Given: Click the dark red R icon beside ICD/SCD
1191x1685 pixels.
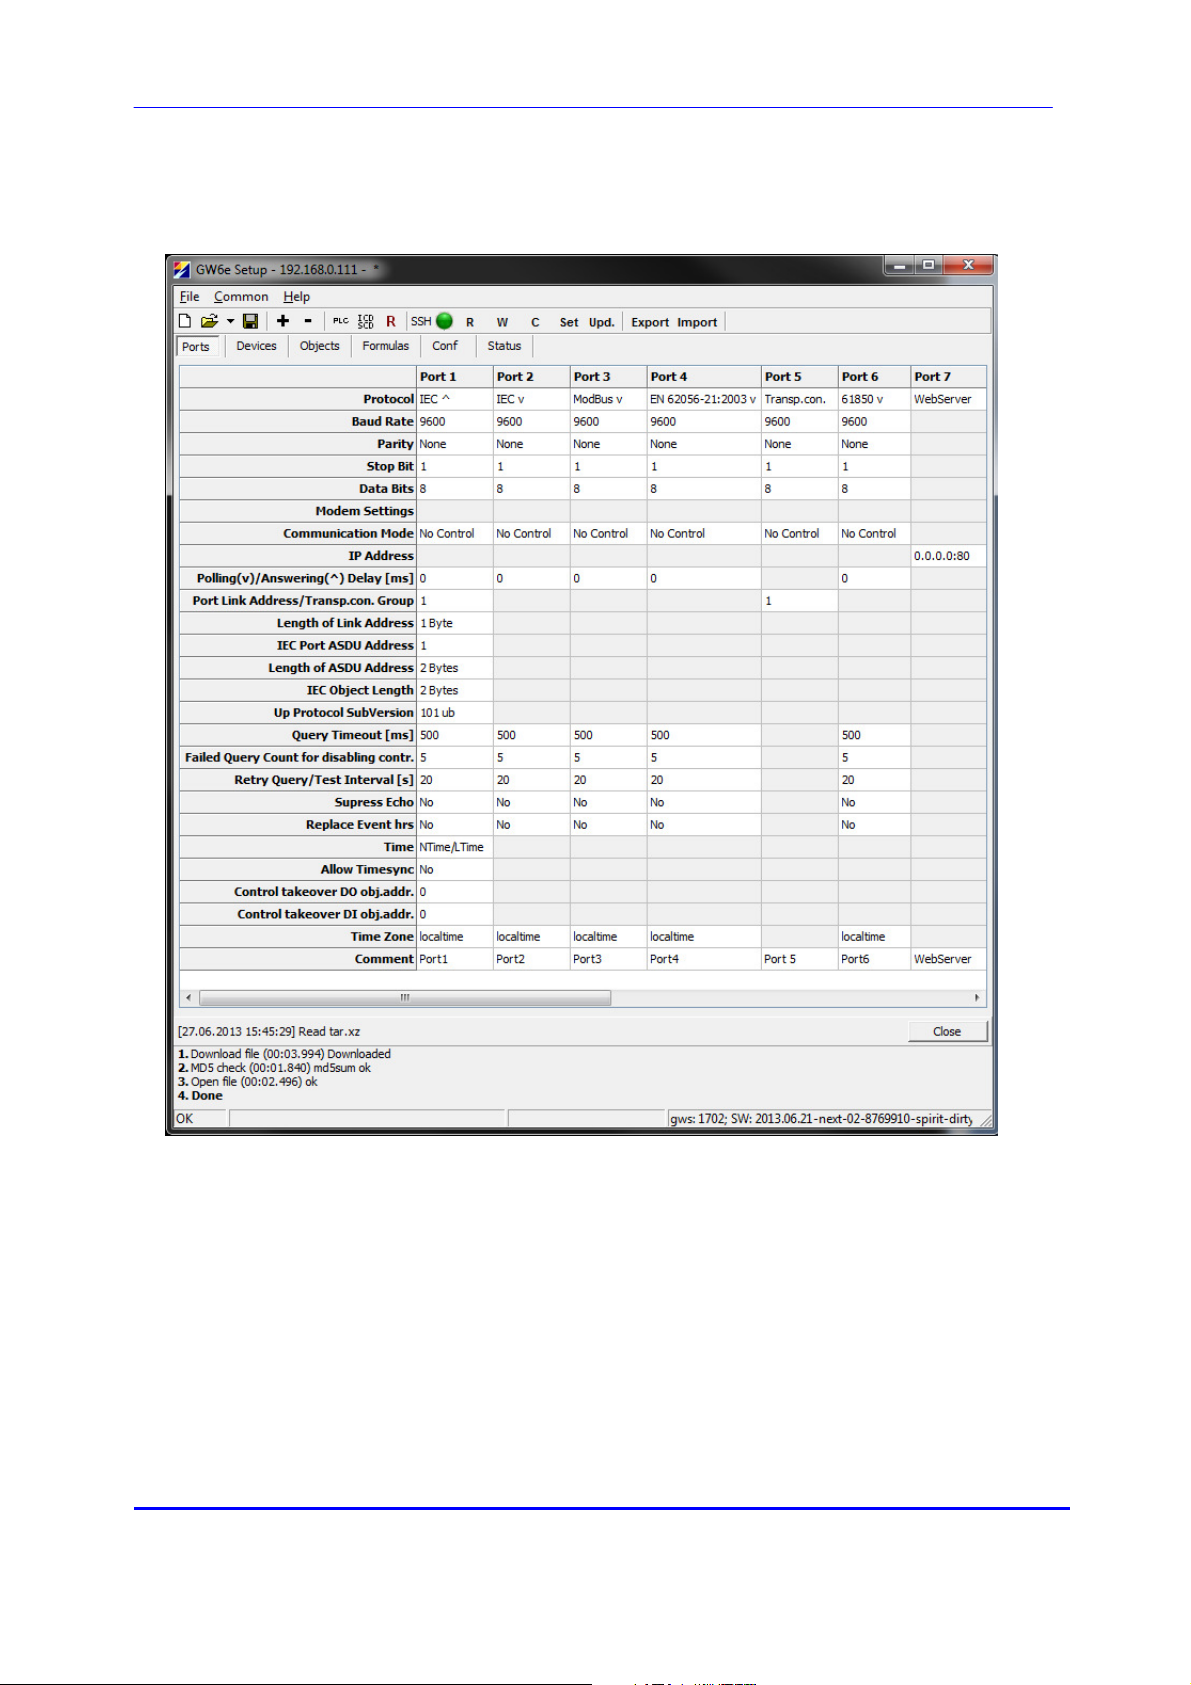Looking at the screenshot, I should point(391,321).
